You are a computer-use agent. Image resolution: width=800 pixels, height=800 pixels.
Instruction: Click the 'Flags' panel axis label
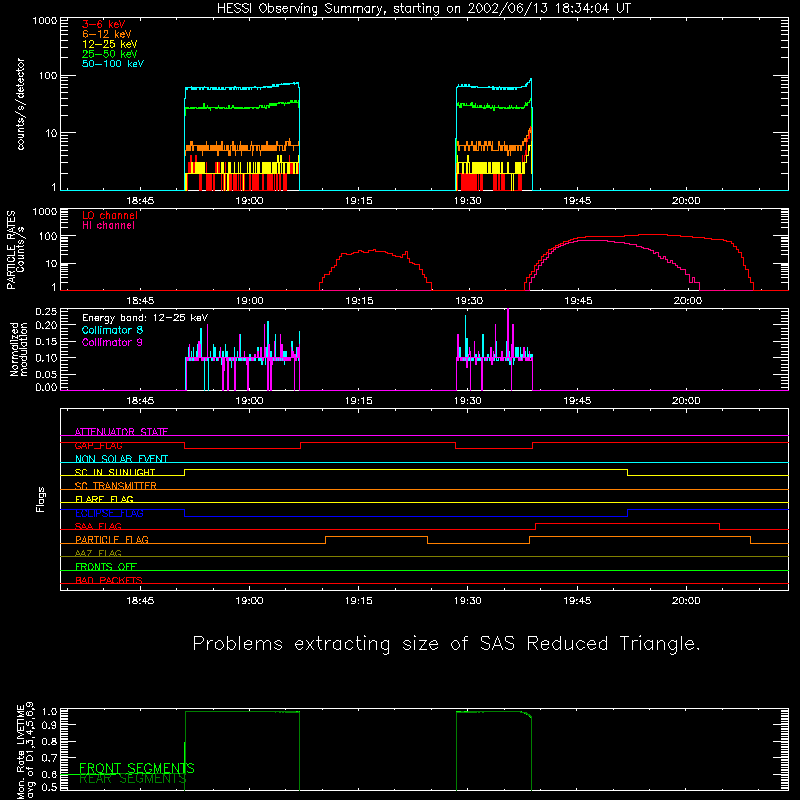(40, 499)
